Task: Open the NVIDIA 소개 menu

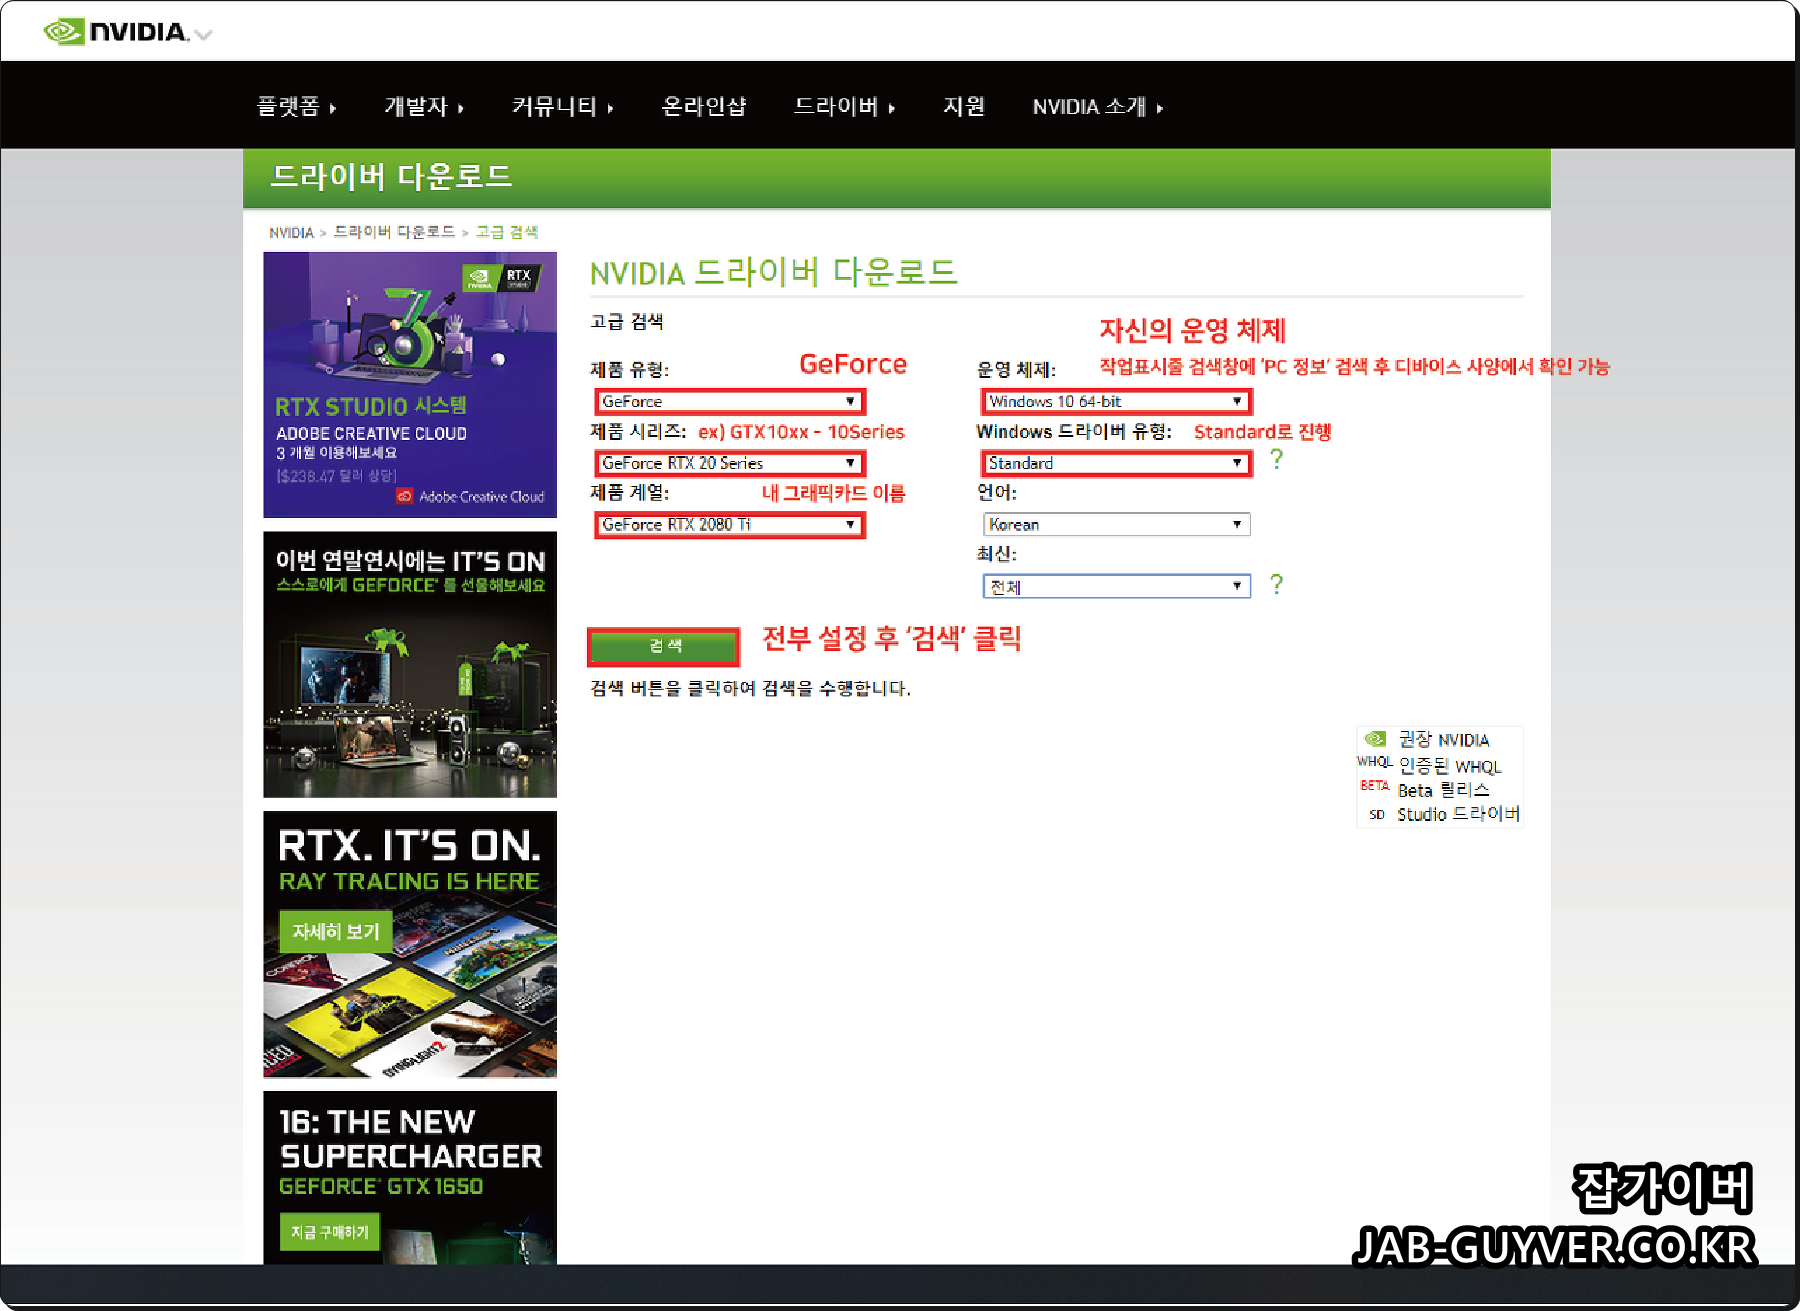Action: pos(1097,106)
